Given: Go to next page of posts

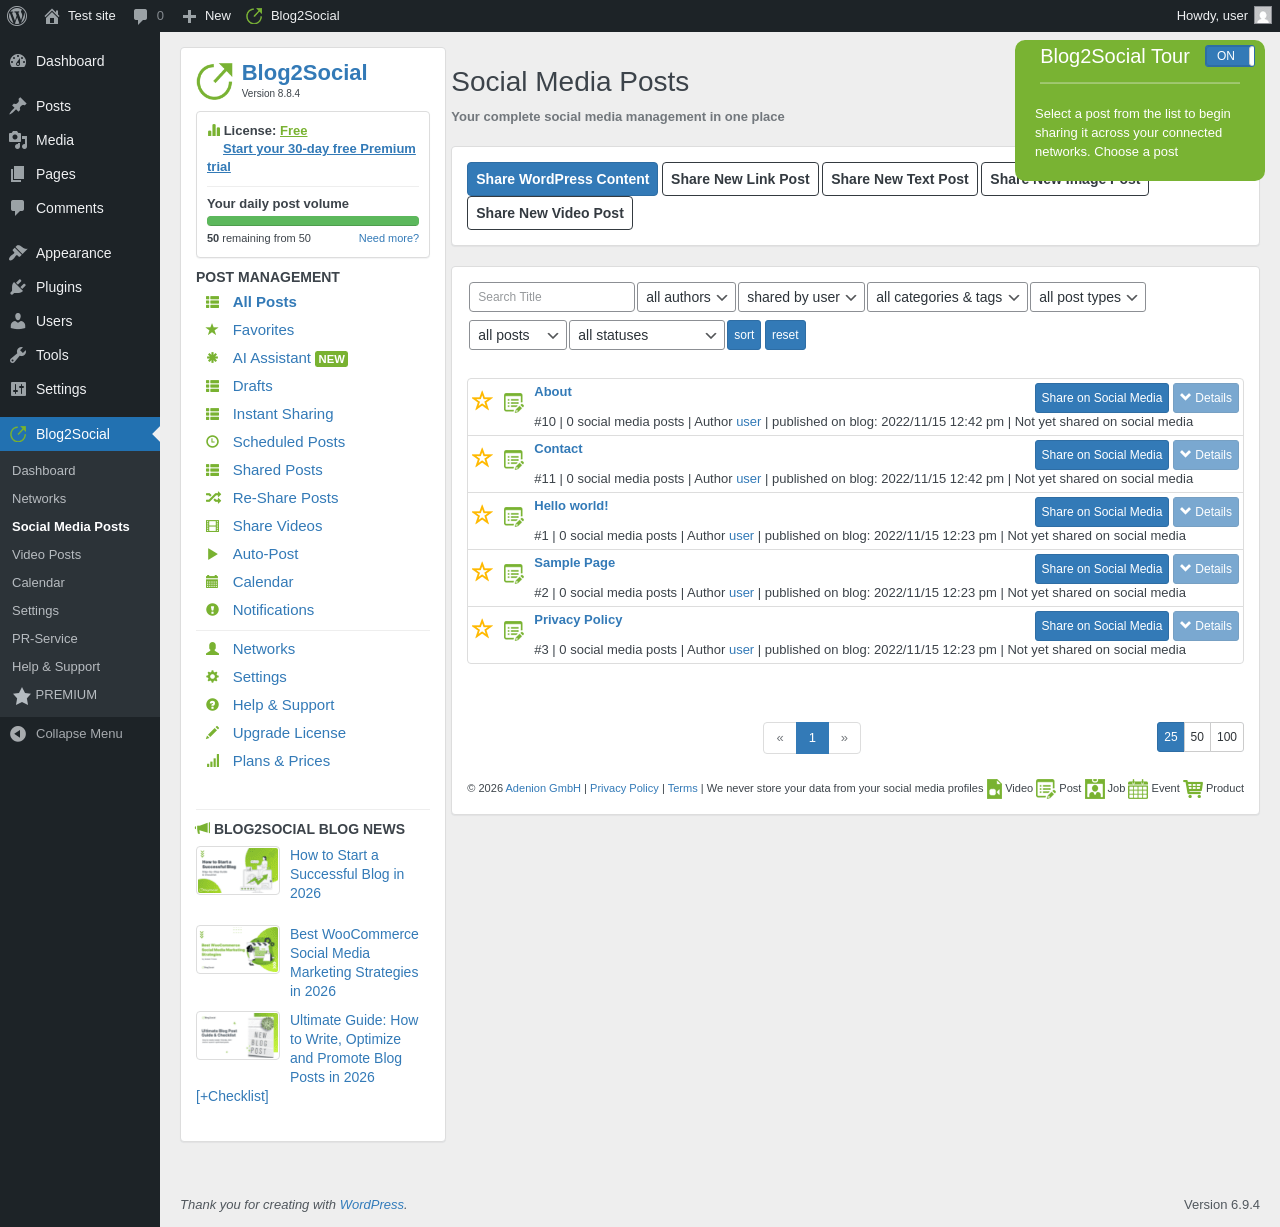Looking at the screenshot, I should coord(845,738).
